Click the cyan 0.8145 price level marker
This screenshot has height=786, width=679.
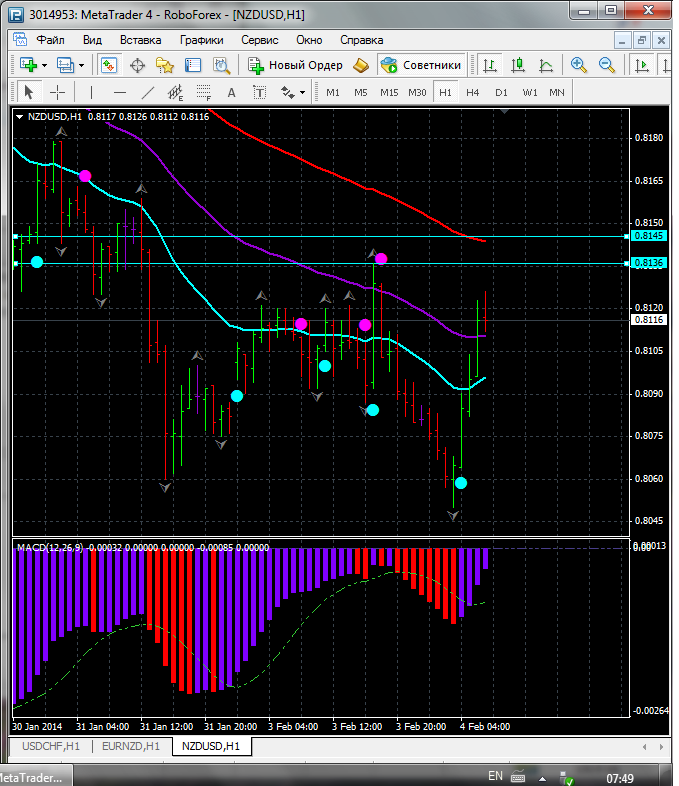tap(646, 236)
